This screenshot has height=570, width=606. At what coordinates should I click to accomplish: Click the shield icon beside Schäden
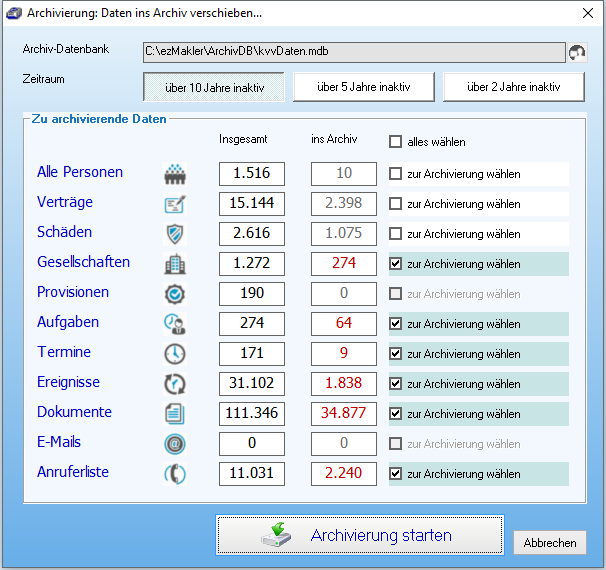pyautogui.click(x=176, y=234)
